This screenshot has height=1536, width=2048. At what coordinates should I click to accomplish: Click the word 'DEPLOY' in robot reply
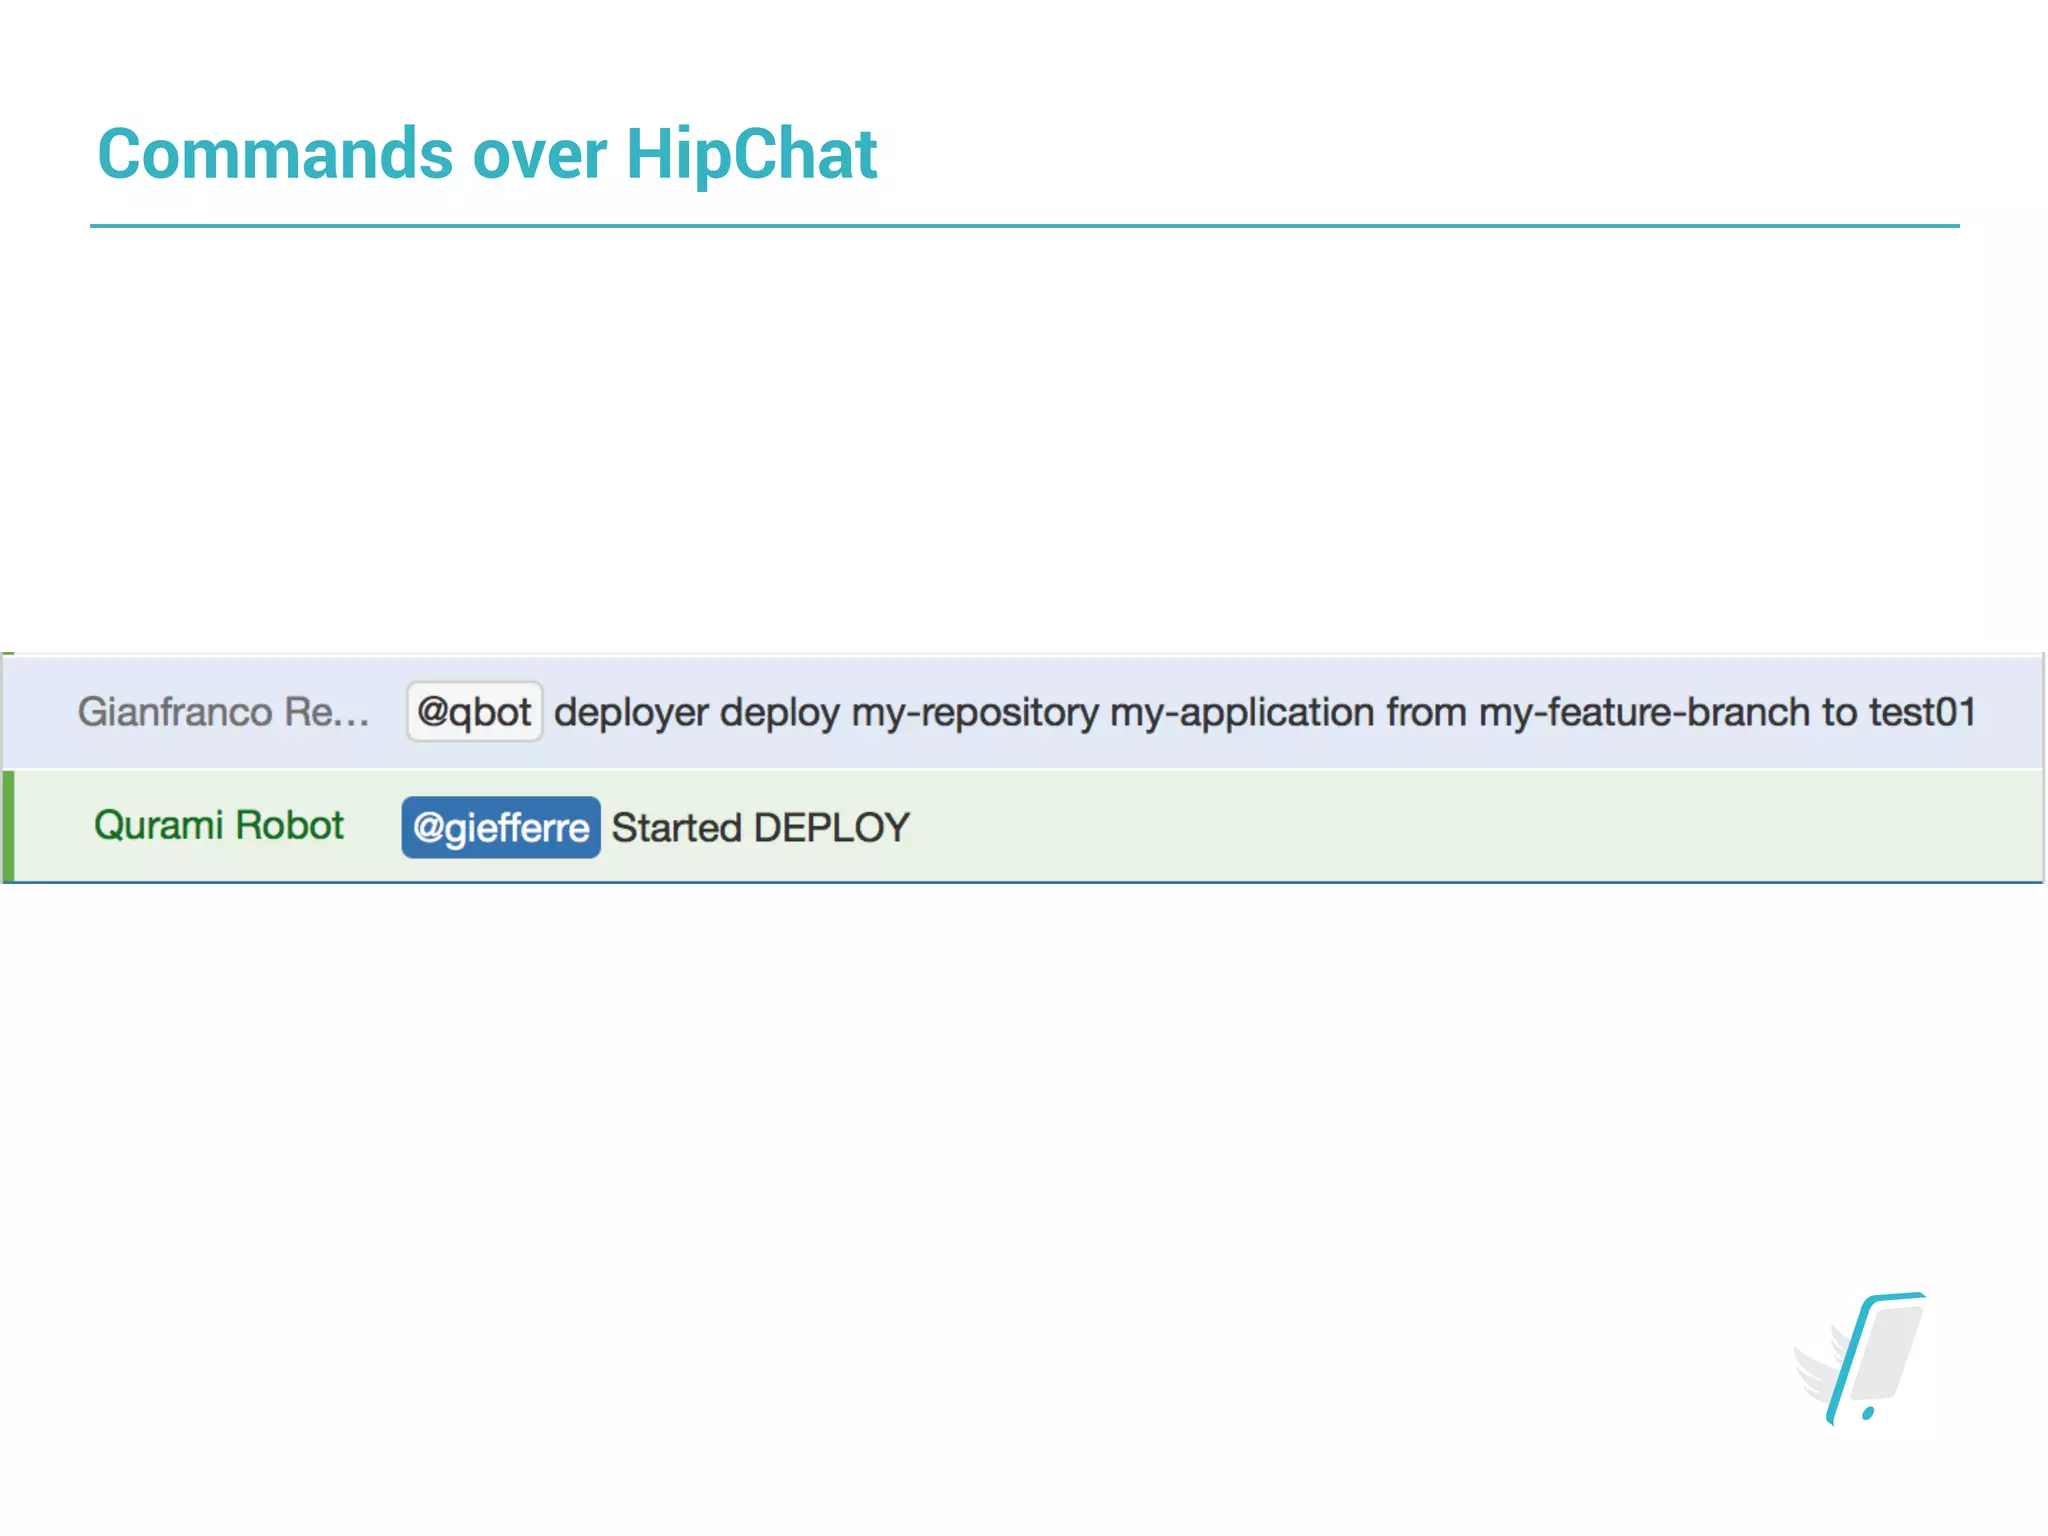point(831,828)
